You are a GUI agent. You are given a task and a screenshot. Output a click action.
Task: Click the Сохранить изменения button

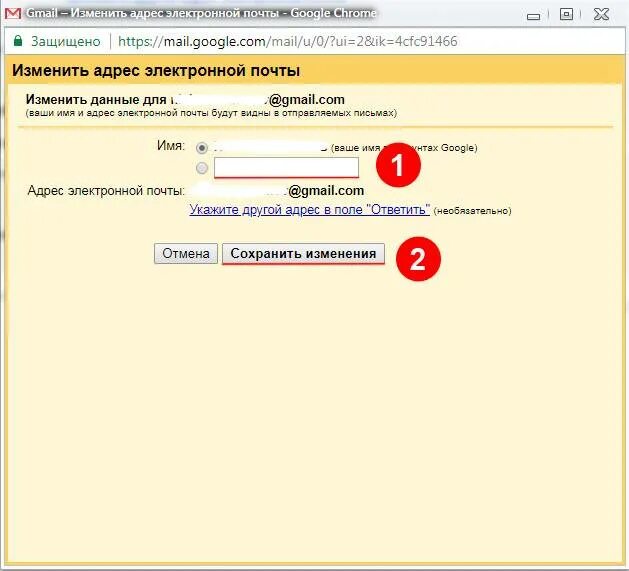(x=303, y=254)
